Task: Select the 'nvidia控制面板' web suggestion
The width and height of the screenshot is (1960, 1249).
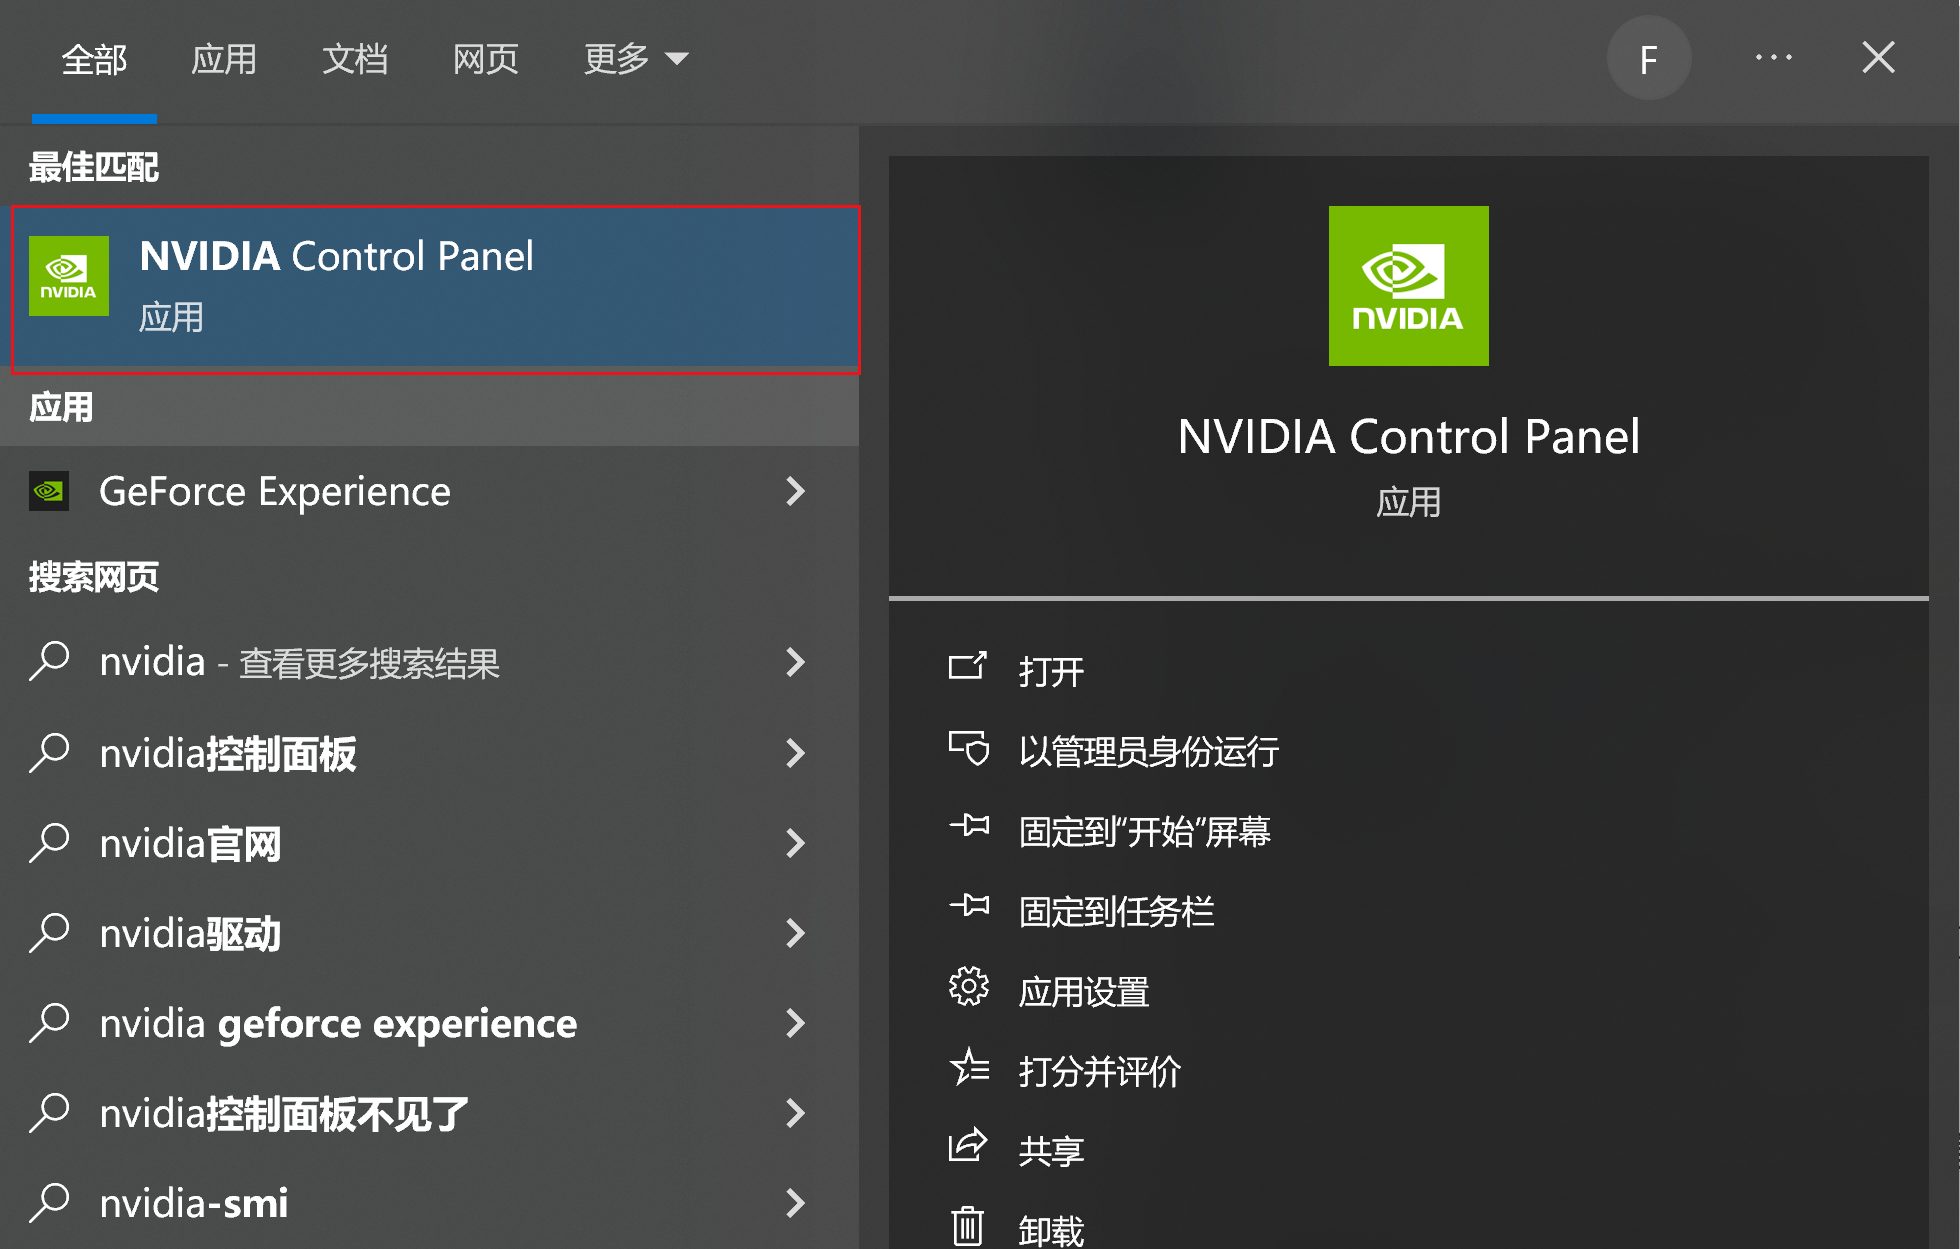Action: (x=429, y=753)
